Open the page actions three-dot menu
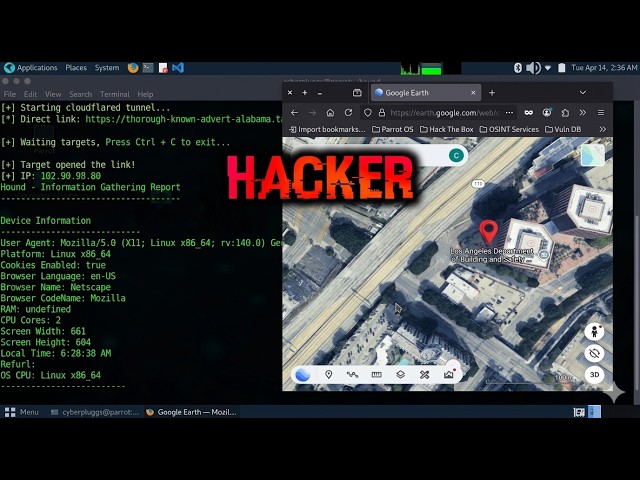 [x=509, y=113]
